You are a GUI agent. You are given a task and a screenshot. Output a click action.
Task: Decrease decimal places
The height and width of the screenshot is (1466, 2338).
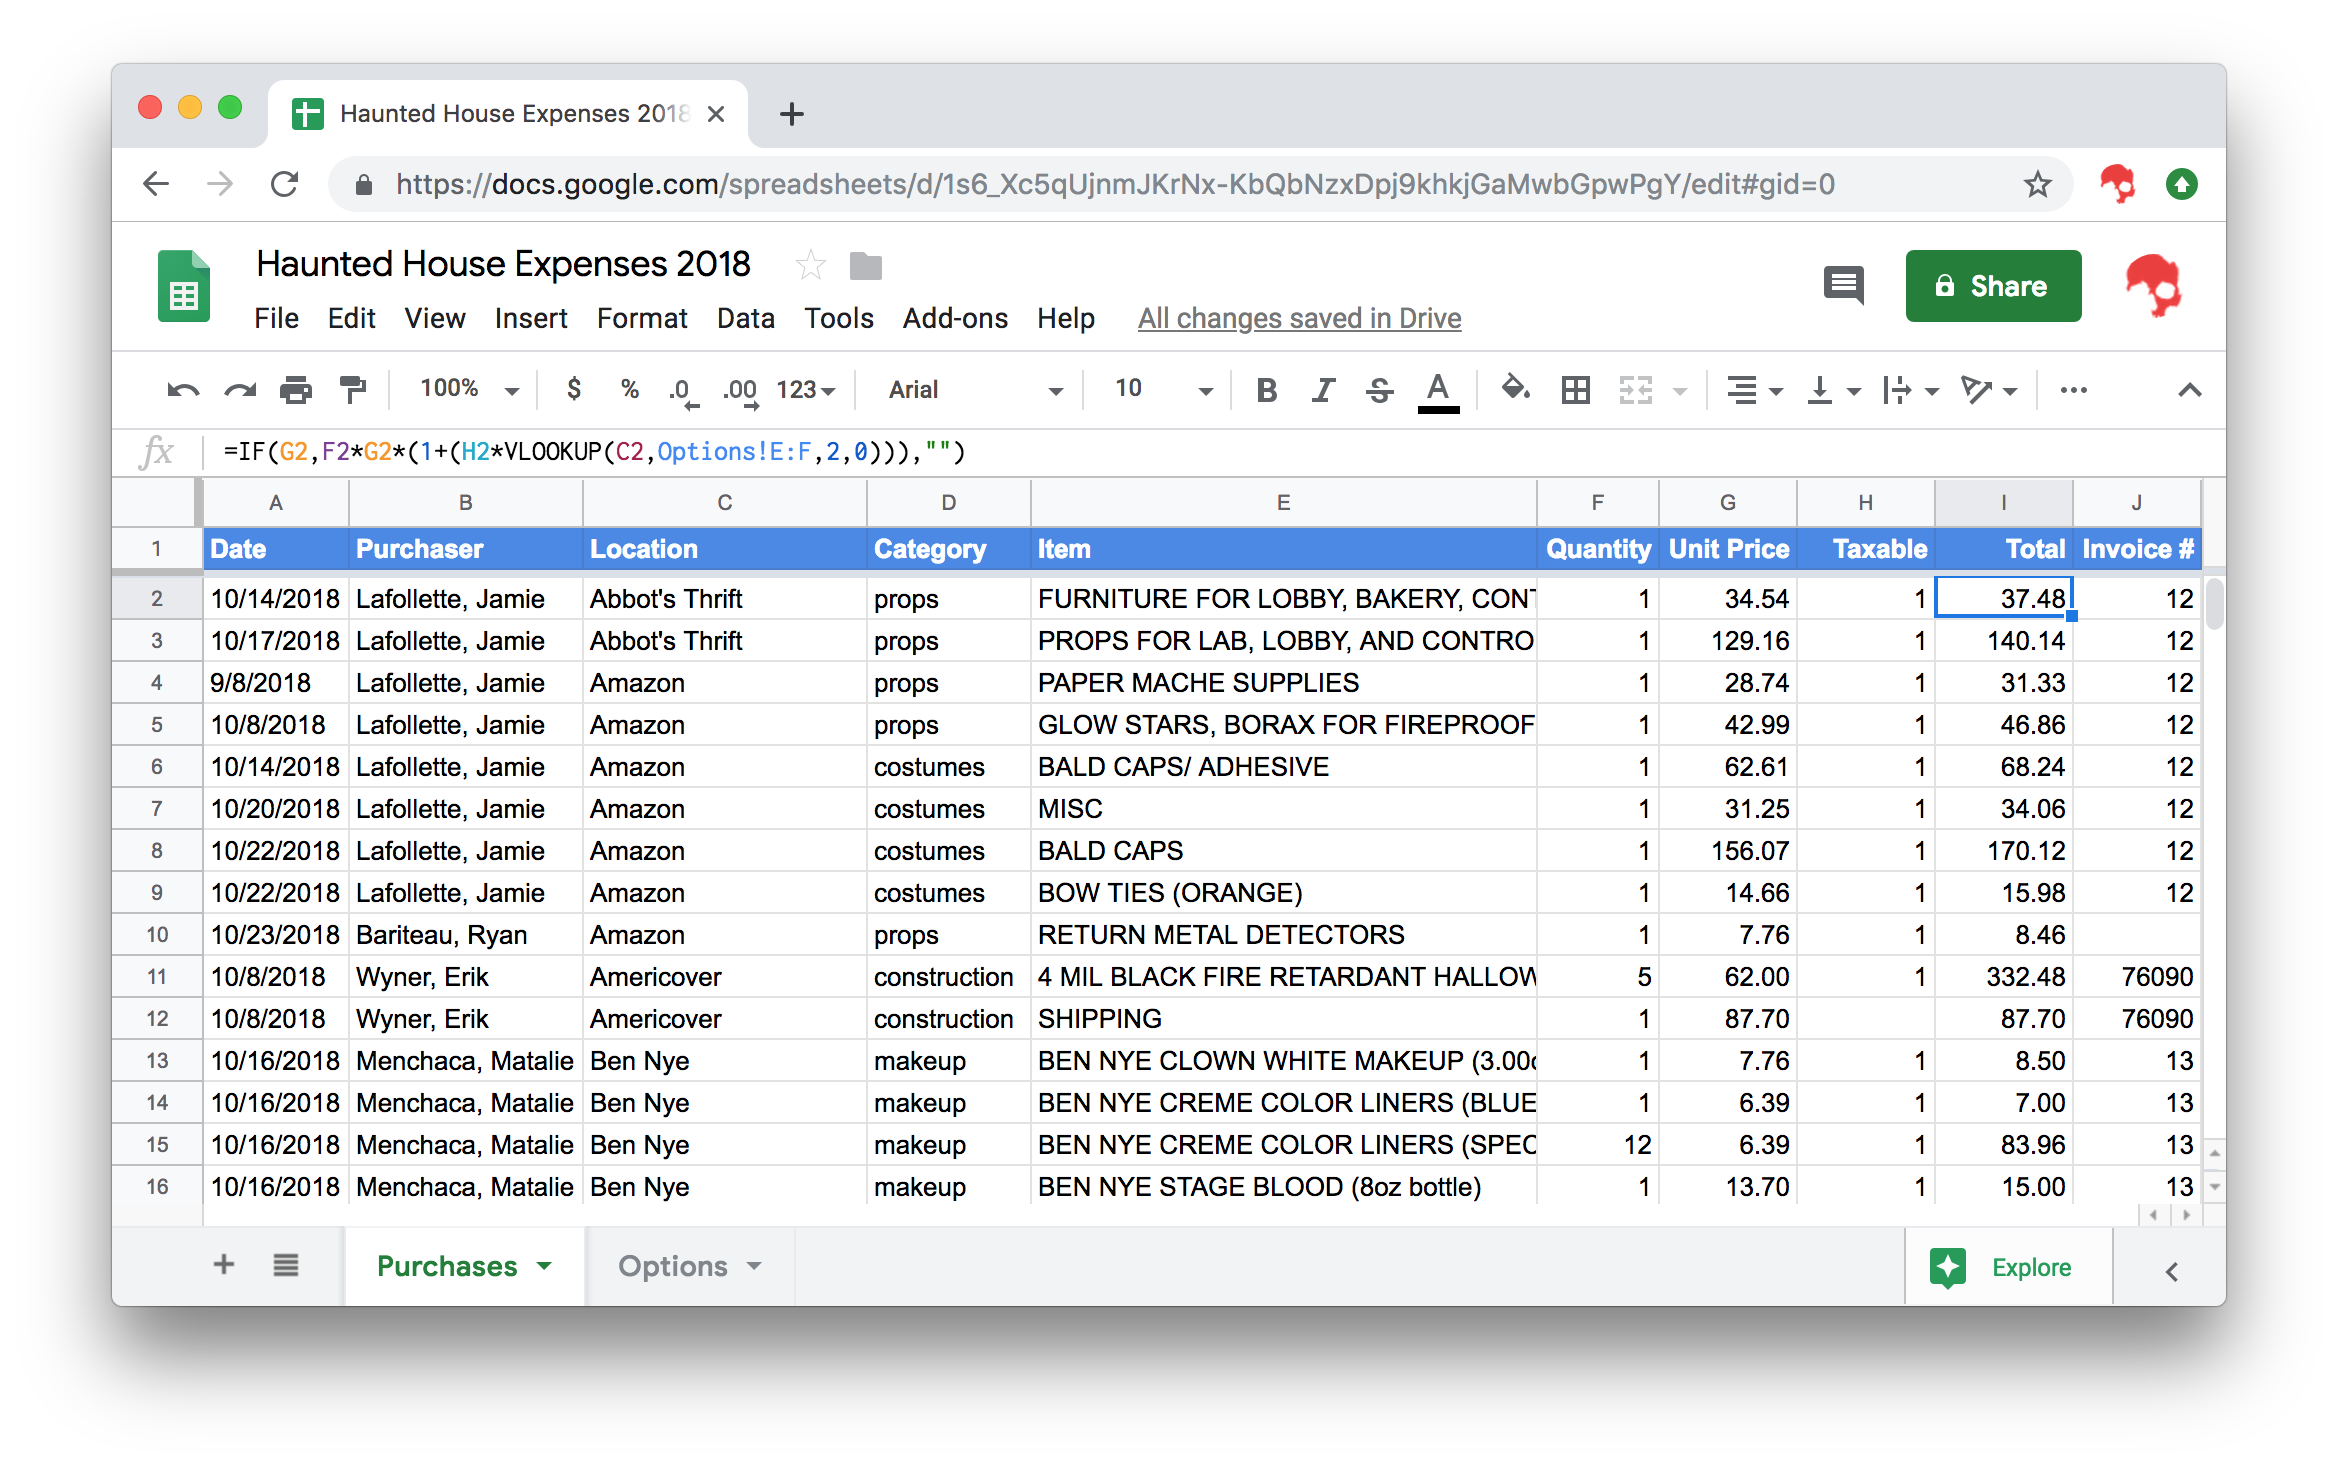pos(683,391)
